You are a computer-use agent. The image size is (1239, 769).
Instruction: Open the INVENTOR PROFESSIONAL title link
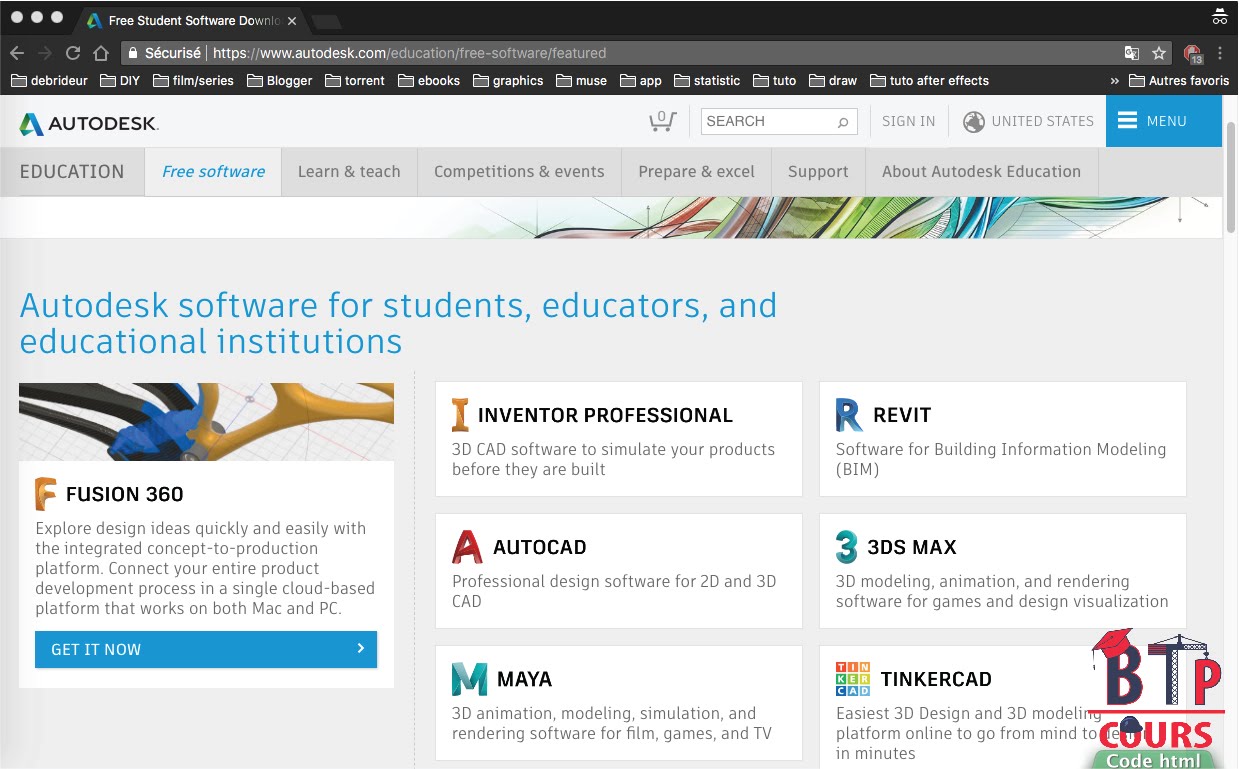click(605, 415)
